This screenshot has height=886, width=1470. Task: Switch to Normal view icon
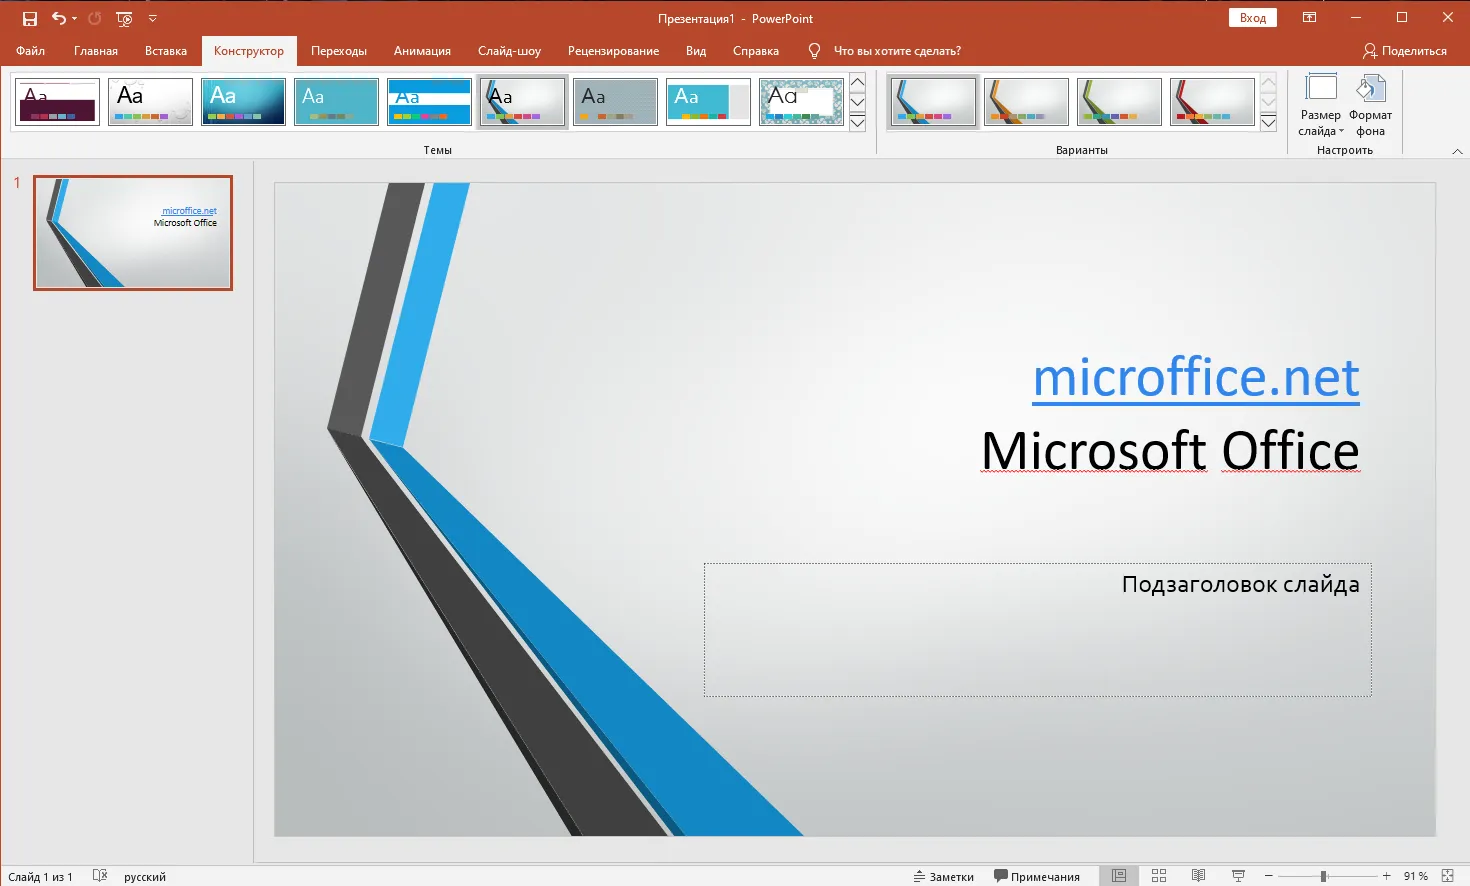pyautogui.click(x=1119, y=876)
